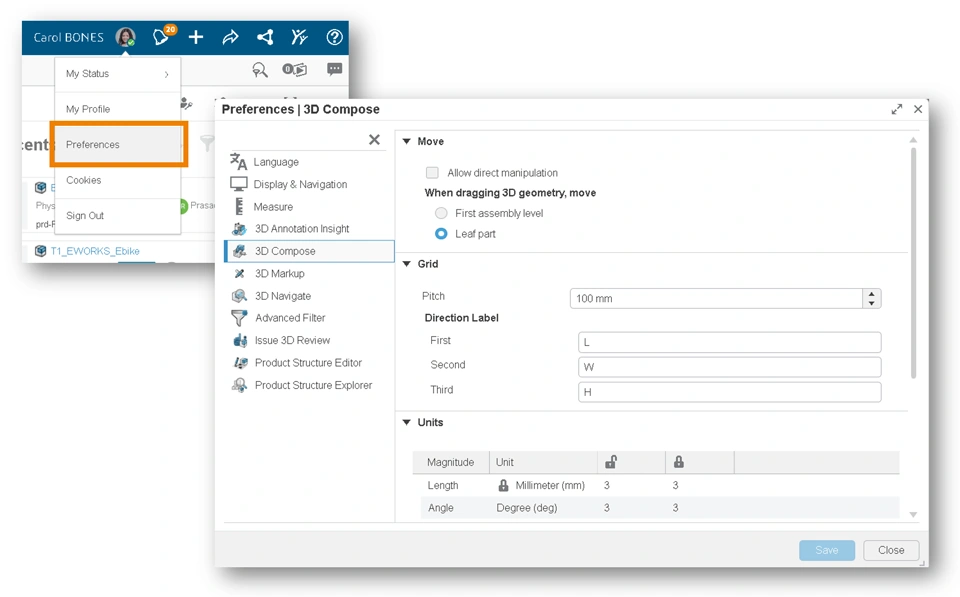Open My Profile menu item
The width and height of the screenshot is (960, 597).
tap(118, 109)
